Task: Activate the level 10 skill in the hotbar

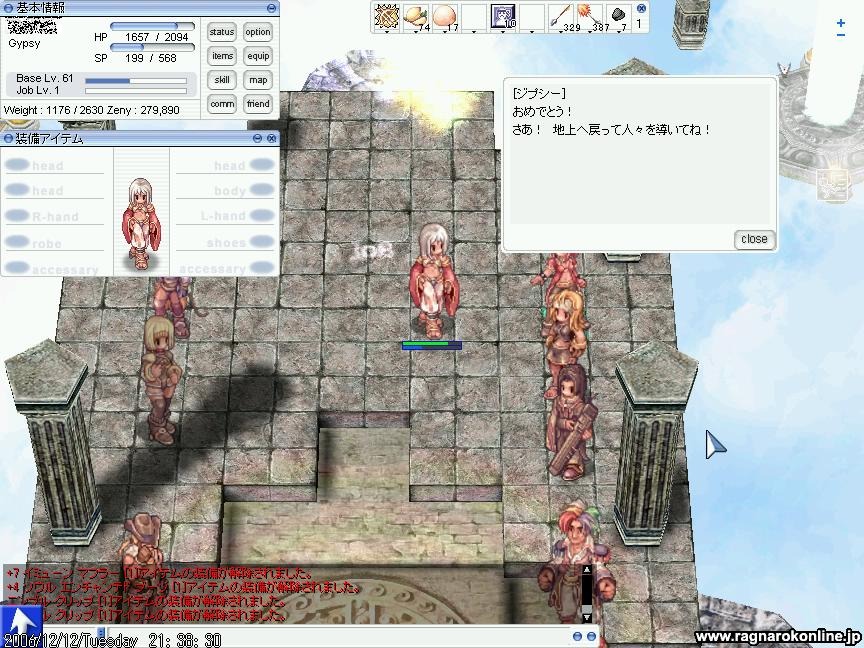Action: [x=503, y=15]
